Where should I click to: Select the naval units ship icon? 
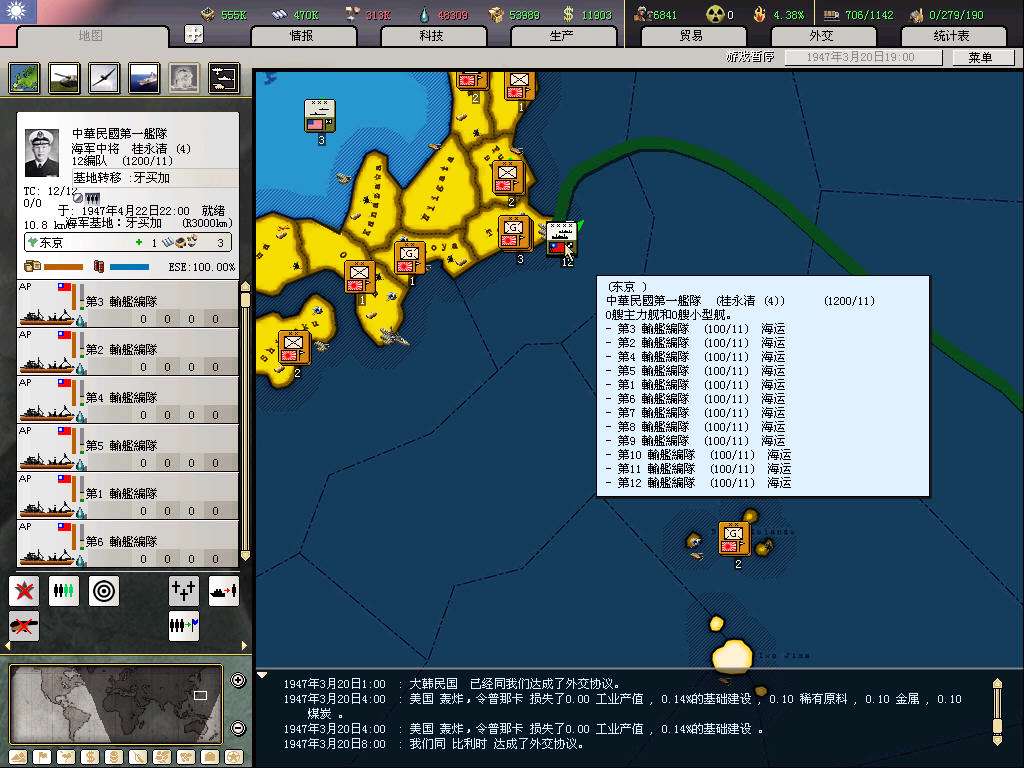[x=144, y=78]
